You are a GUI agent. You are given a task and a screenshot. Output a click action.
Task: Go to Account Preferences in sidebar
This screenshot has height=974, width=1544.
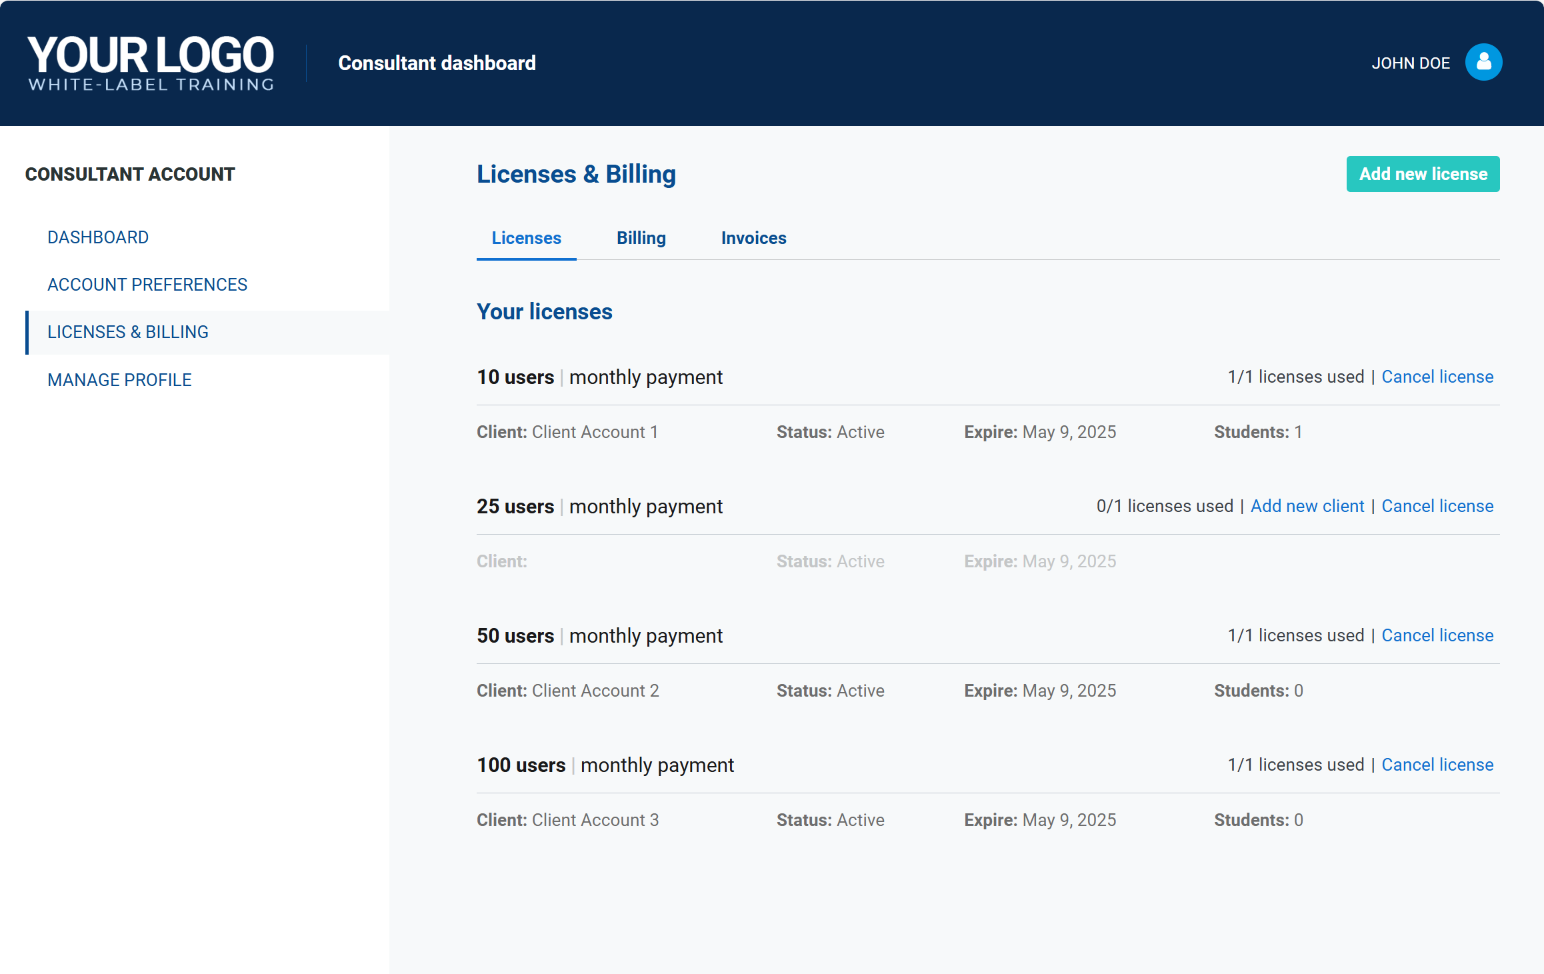[x=147, y=285]
